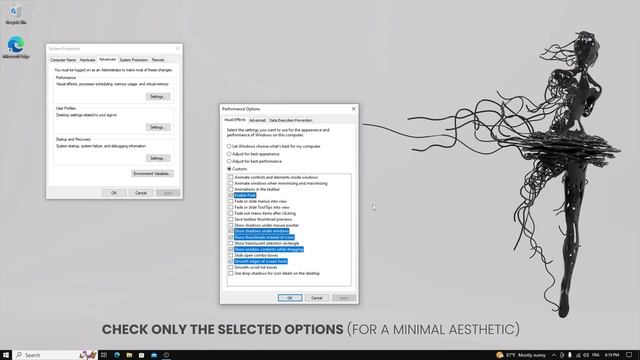Check 'Use drop shadows for icon labels'
Image resolution: width=640 pixels, height=360 pixels.
pyautogui.click(x=231, y=273)
